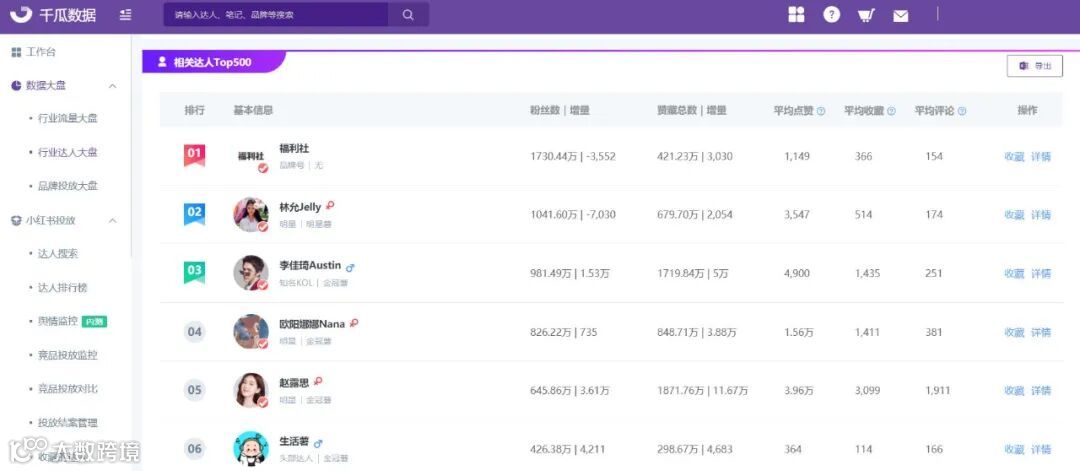Click the female gender icon by 林允Jelly
The width and height of the screenshot is (1080, 471).
click(x=331, y=206)
